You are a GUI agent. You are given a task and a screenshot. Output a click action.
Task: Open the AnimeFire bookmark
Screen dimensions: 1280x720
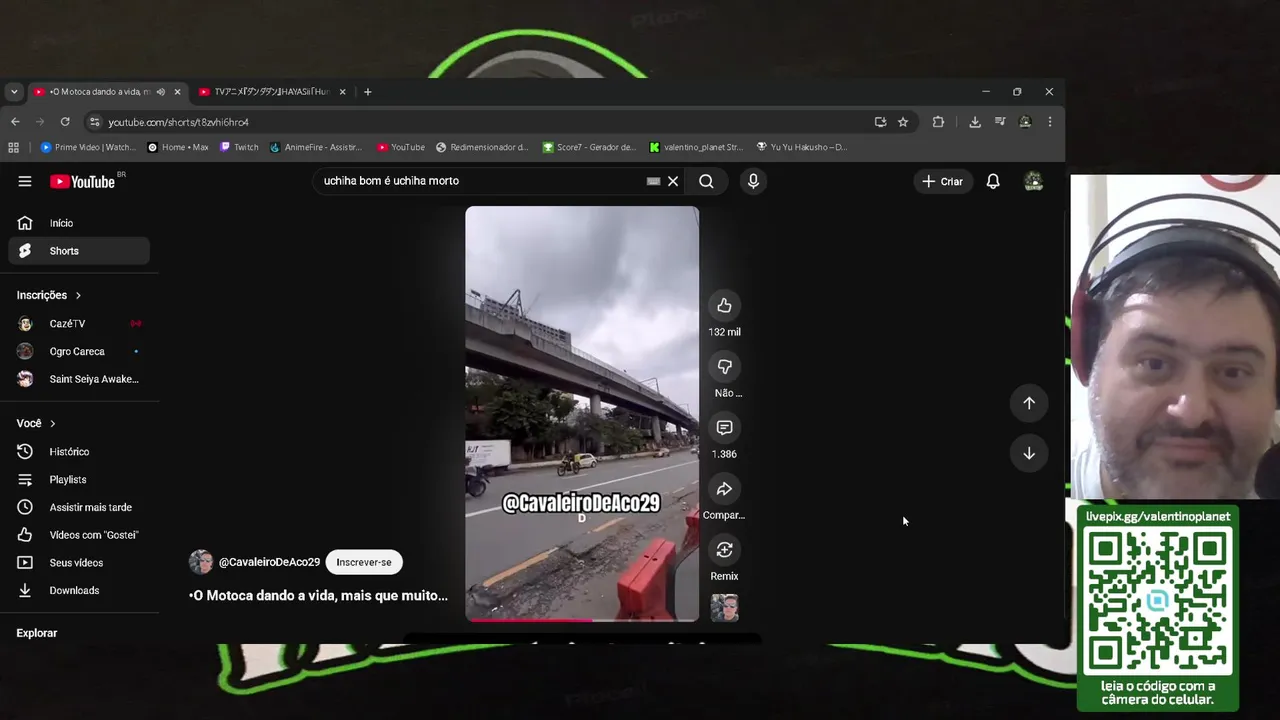click(316, 147)
